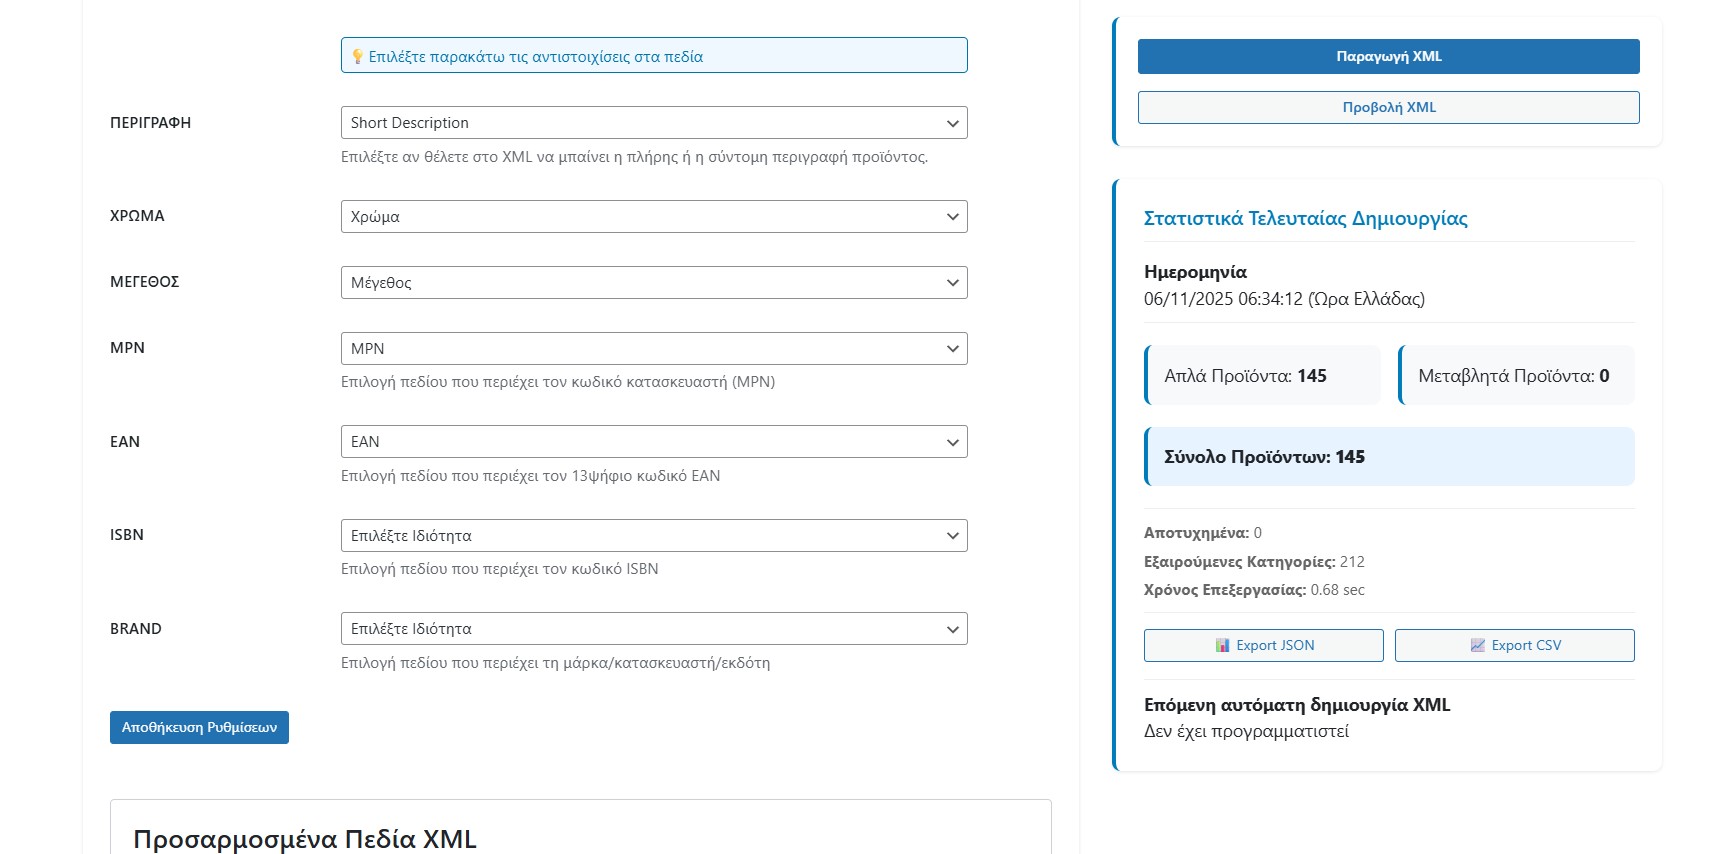Screen dimensions: 1721x854
Task: Click the graph icon on Export CSV
Action: coord(1477,646)
